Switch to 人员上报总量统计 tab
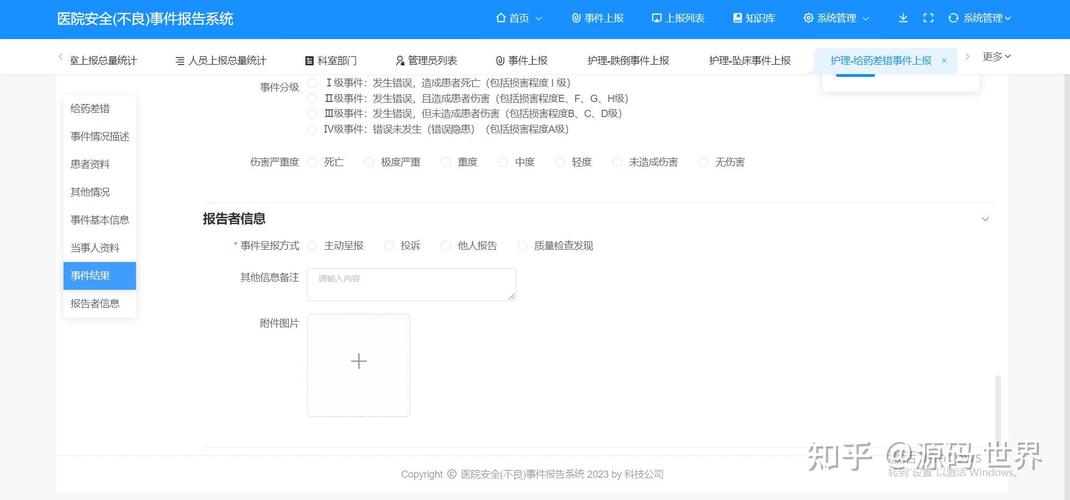The image size is (1070, 500). pos(221,61)
